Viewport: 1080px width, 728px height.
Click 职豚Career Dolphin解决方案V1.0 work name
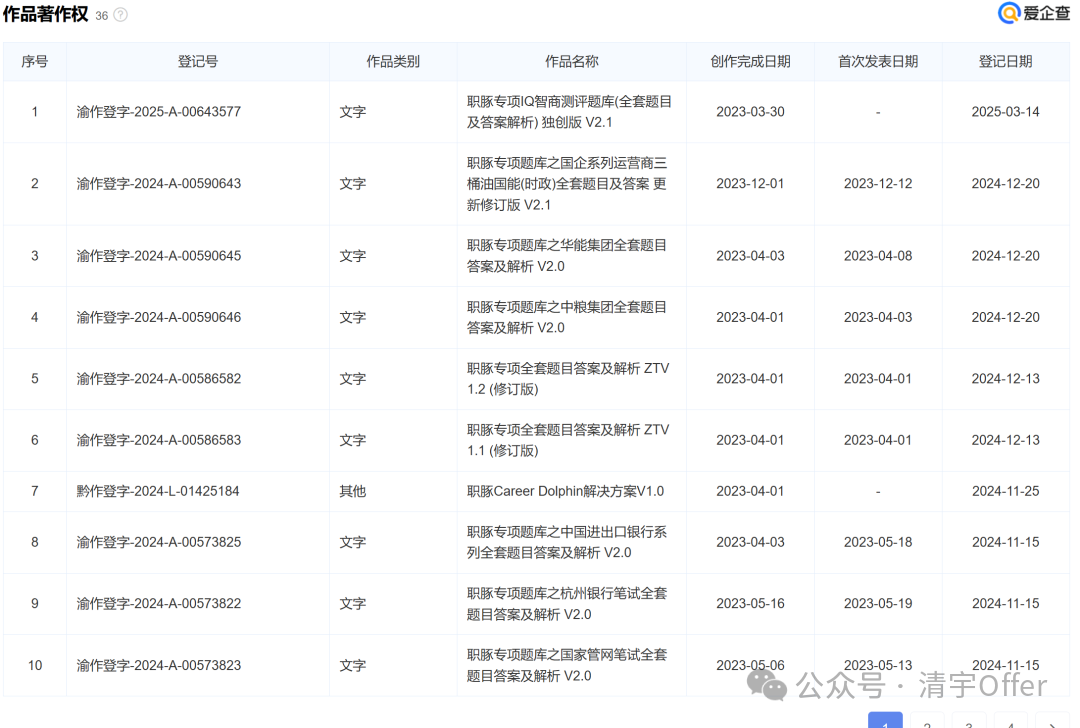point(565,491)
